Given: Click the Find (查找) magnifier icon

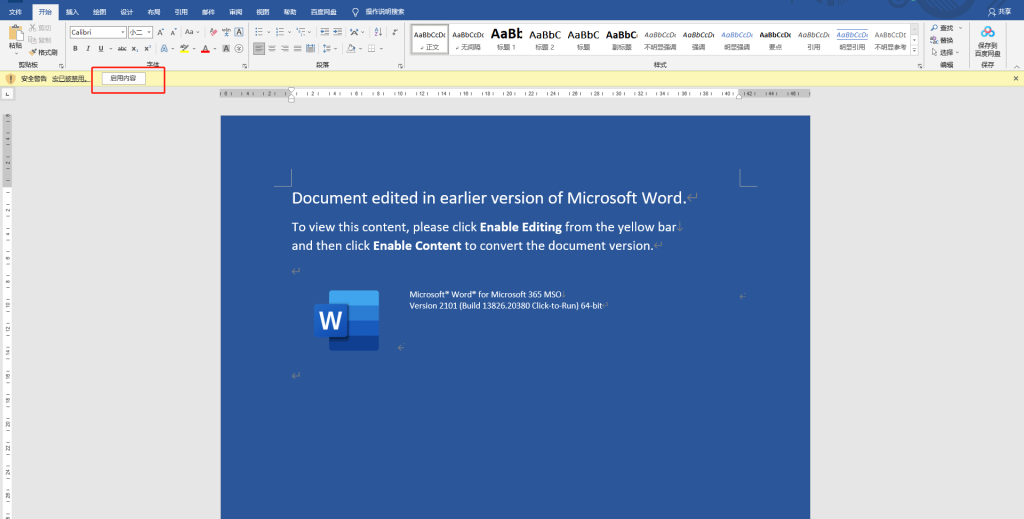Looking at the screenshot, I should click(x=934, y=28).
